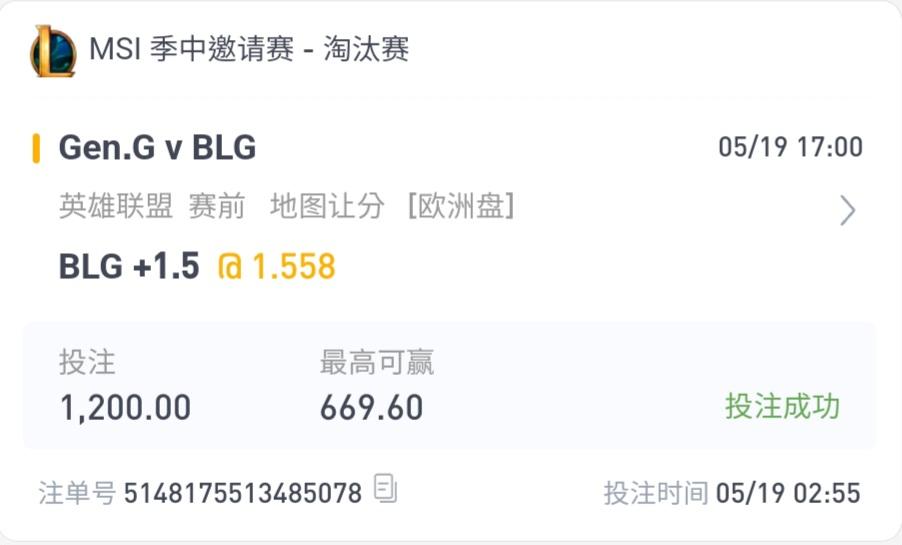
Task: Select the BLG +1.5 selection text
Action: pos(129,266)
